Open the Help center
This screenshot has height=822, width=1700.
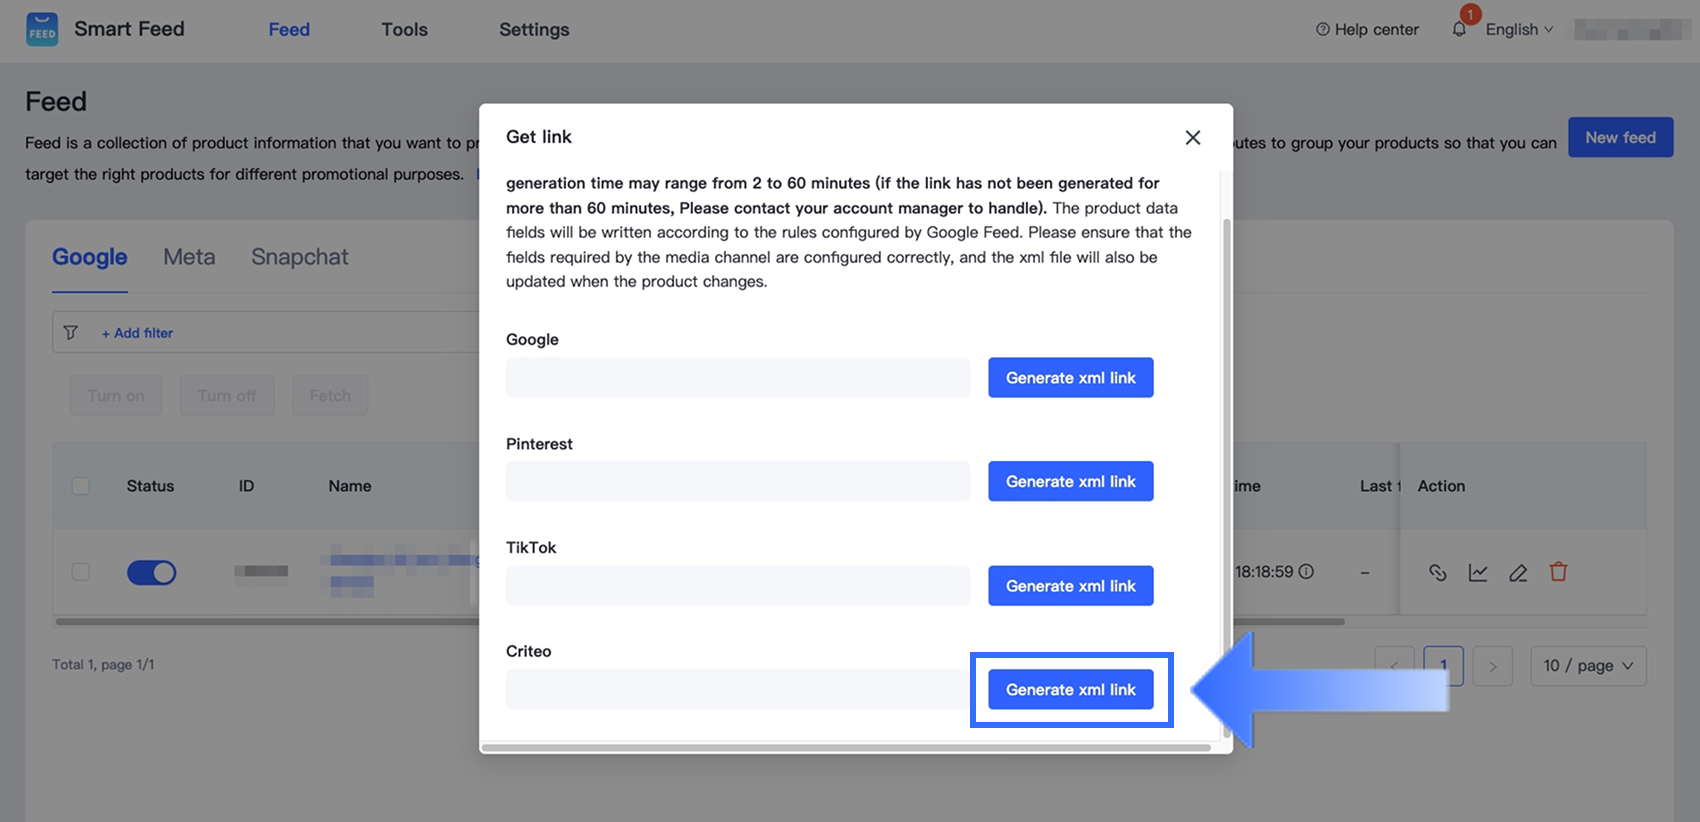tap(1367, 29)
